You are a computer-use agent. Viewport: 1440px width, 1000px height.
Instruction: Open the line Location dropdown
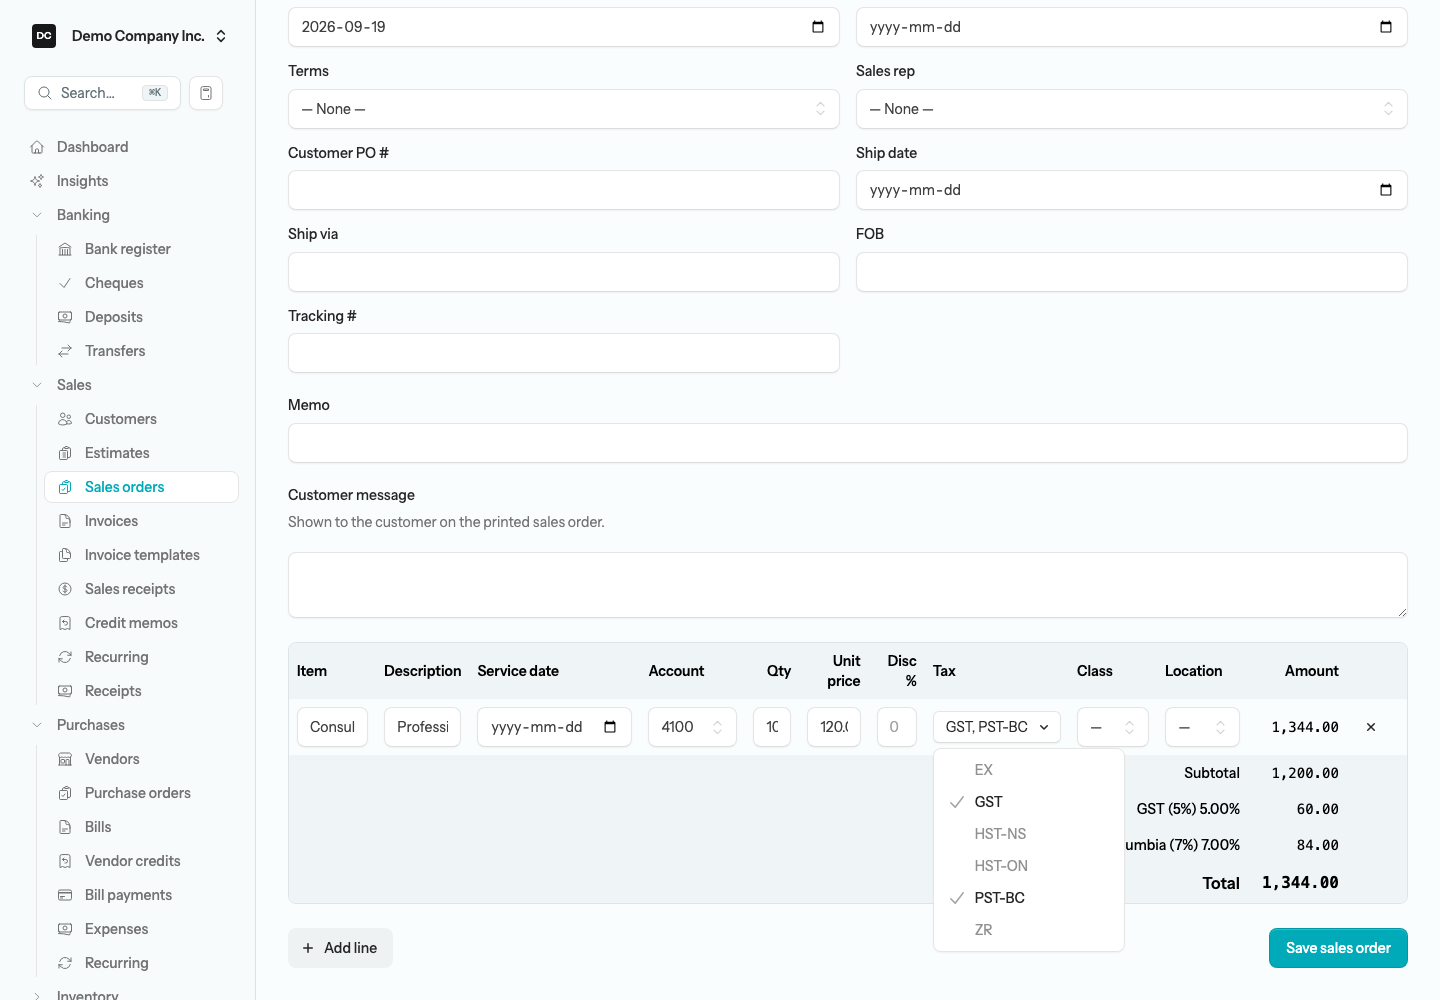(1202, 727)
